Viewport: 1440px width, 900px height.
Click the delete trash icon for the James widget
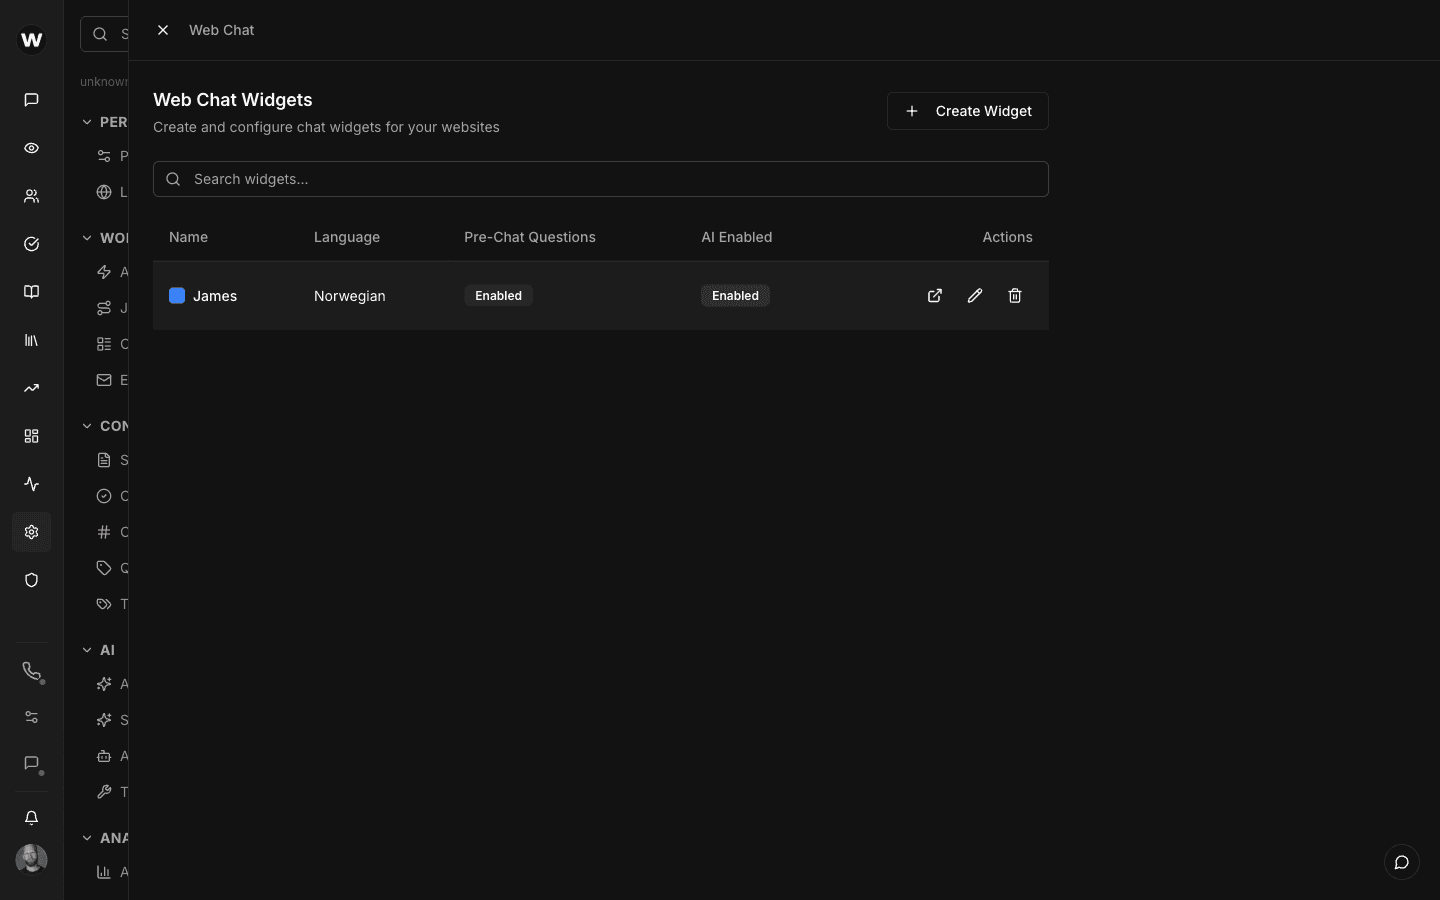tap(1014, 296)
